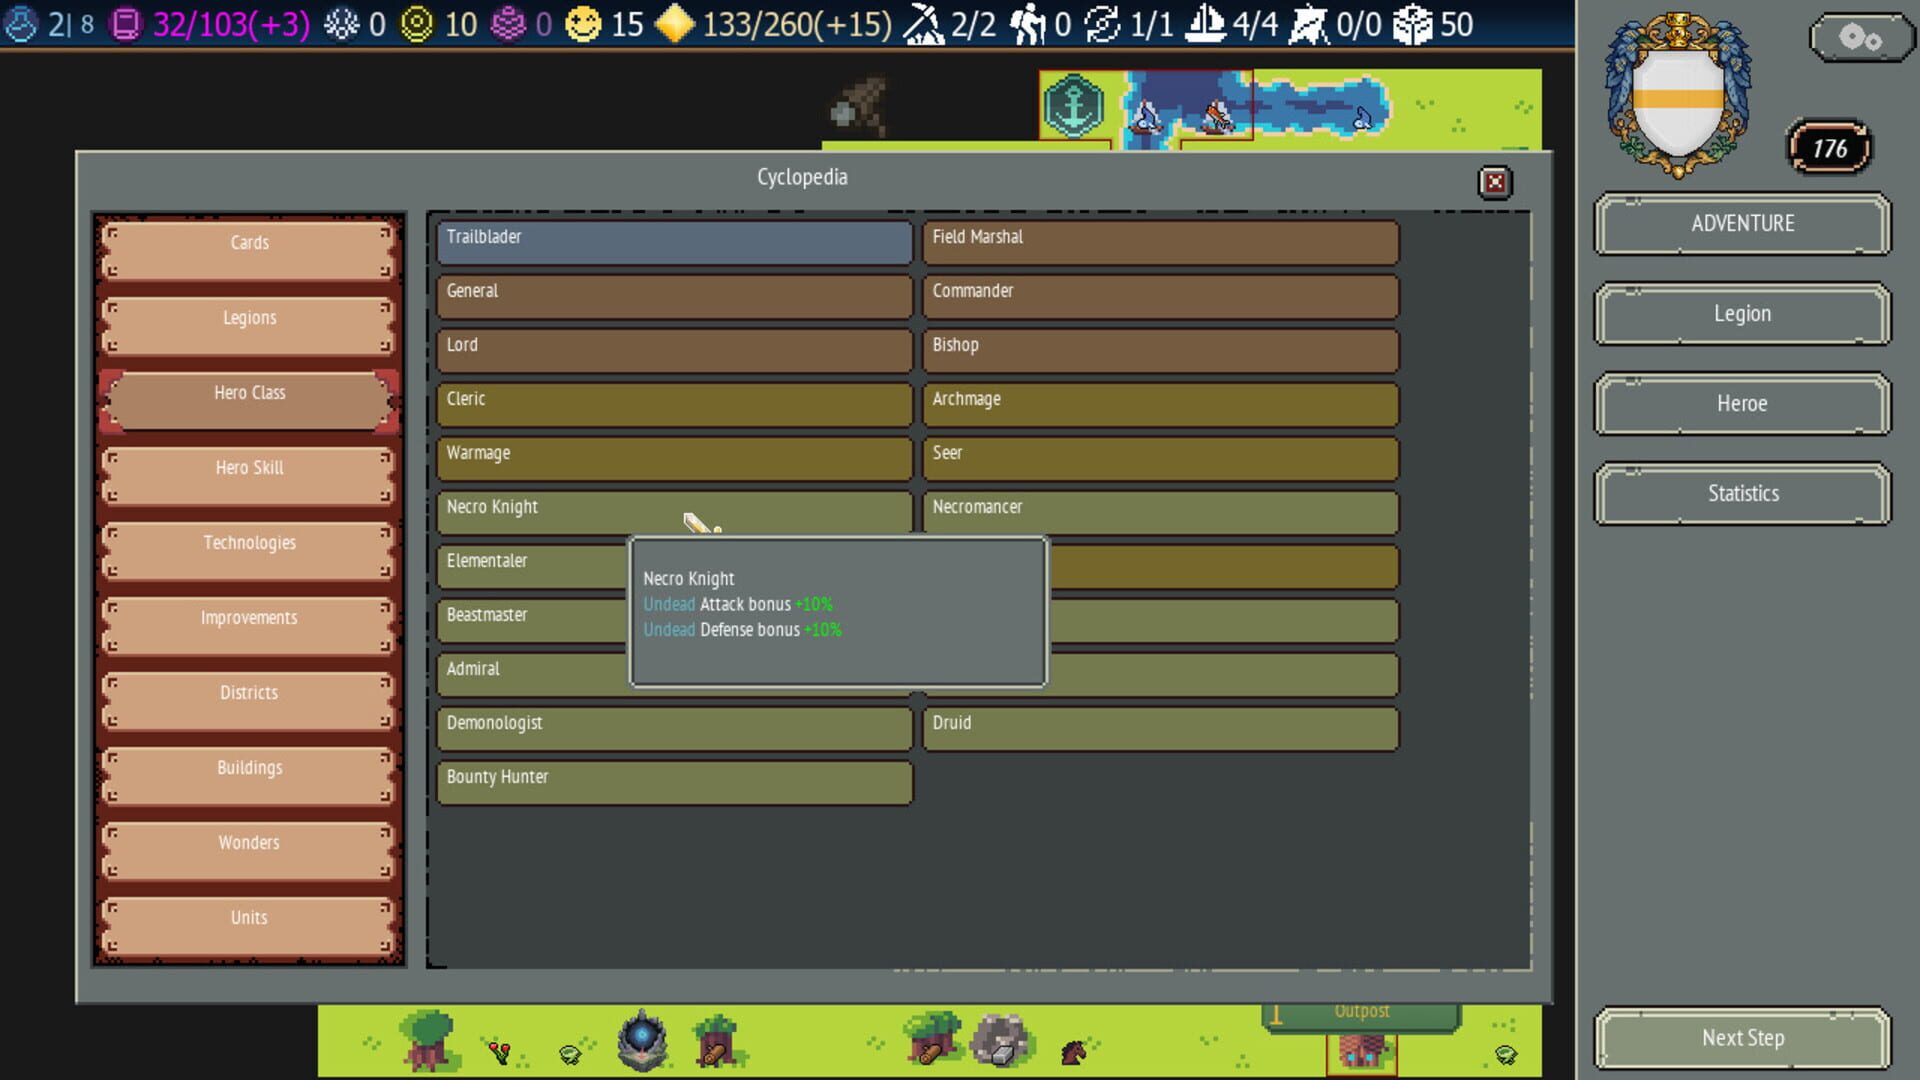Click the anchor harbor icon on the map
1920x1080 pixels.
pyautogui.click(x=1073, y=106)
